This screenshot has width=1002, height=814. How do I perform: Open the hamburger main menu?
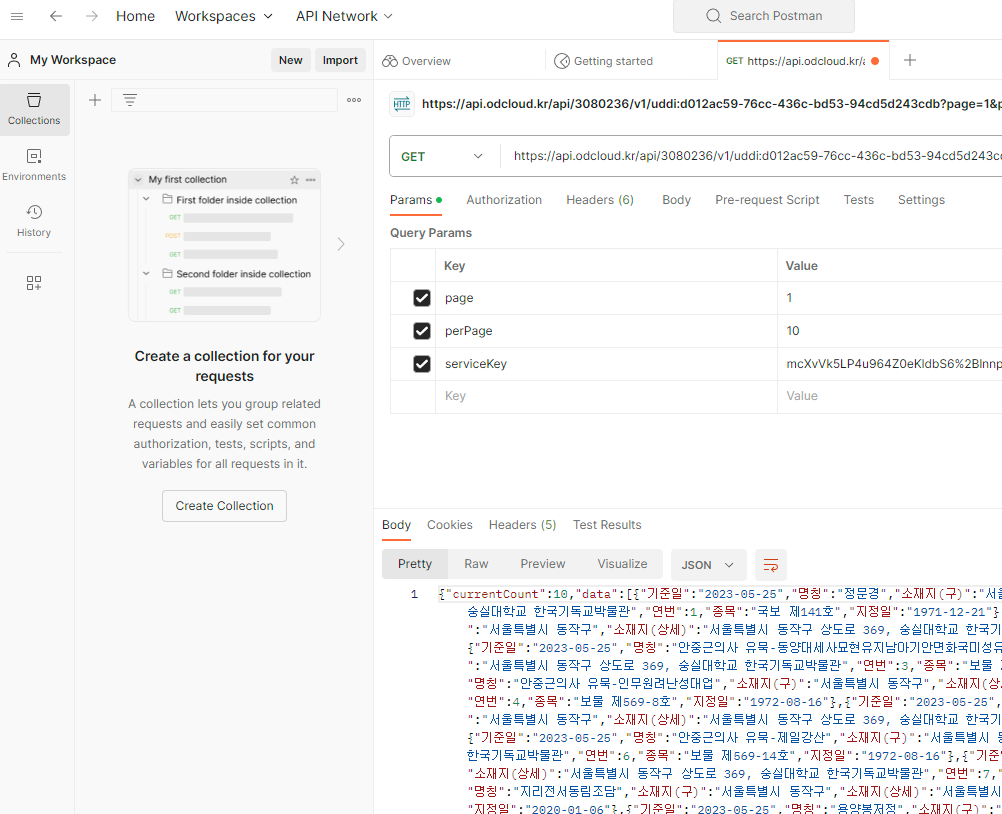(x=17, y=16)
